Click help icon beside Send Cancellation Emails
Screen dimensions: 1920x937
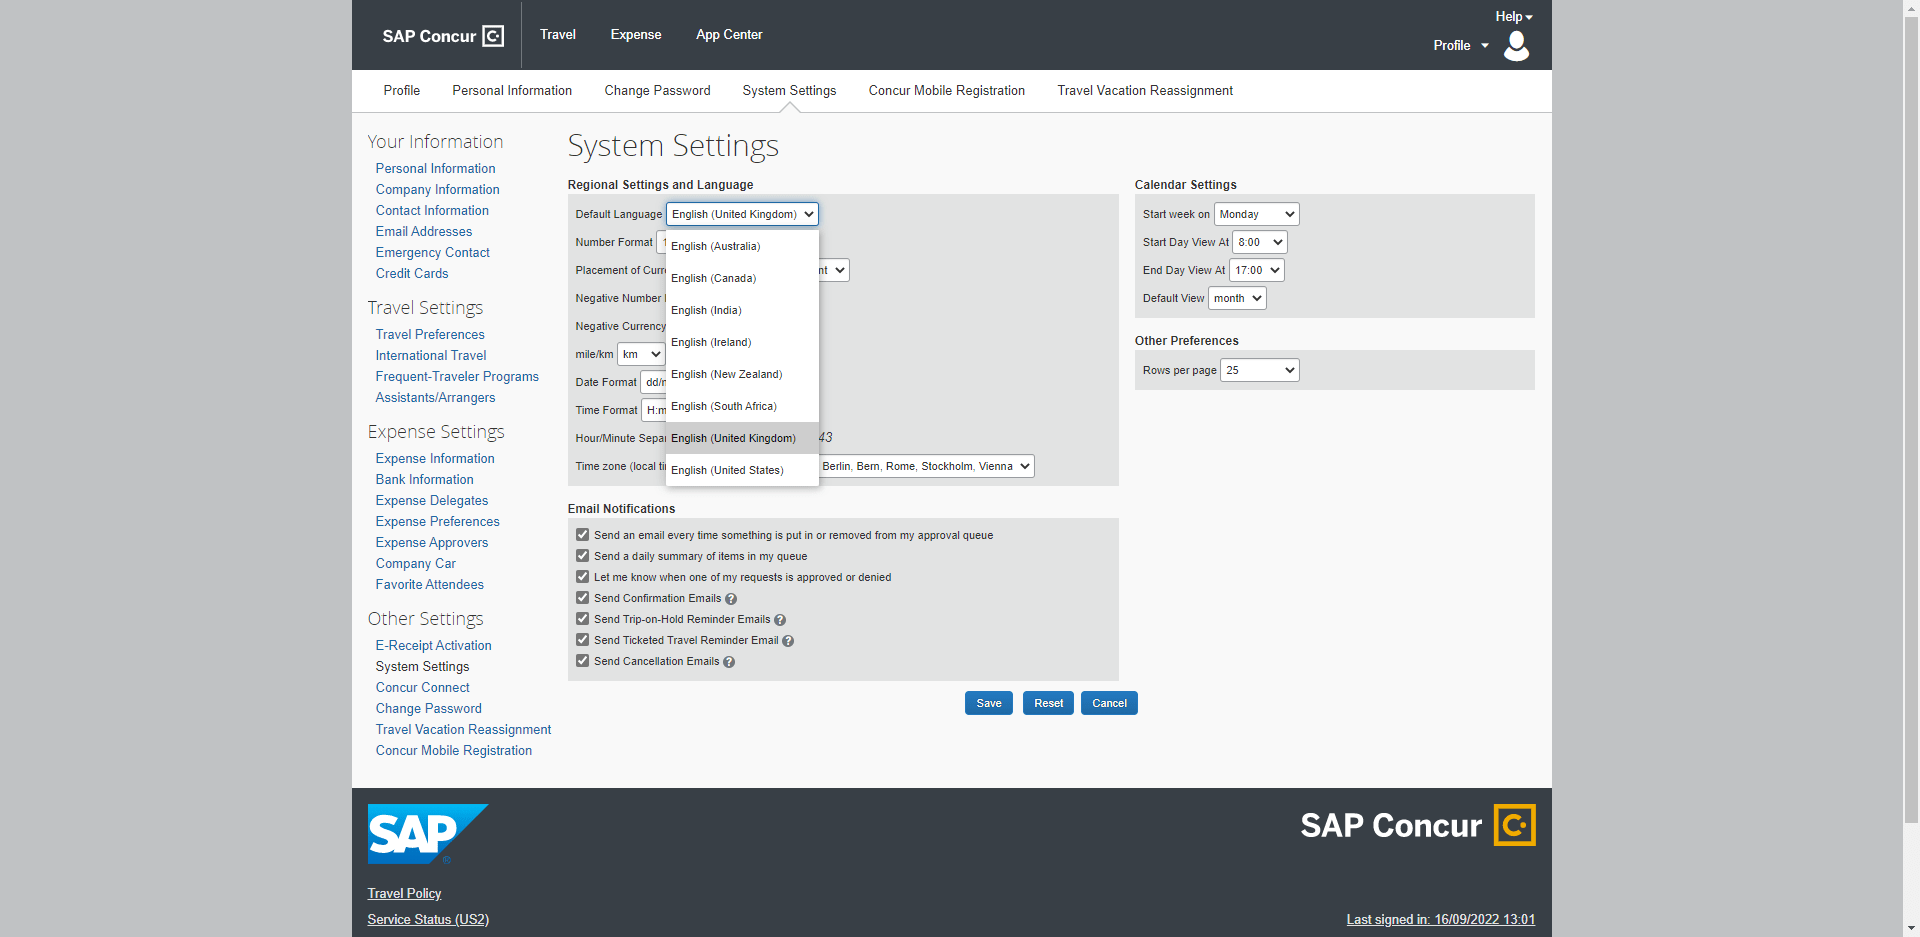point(729,662)
